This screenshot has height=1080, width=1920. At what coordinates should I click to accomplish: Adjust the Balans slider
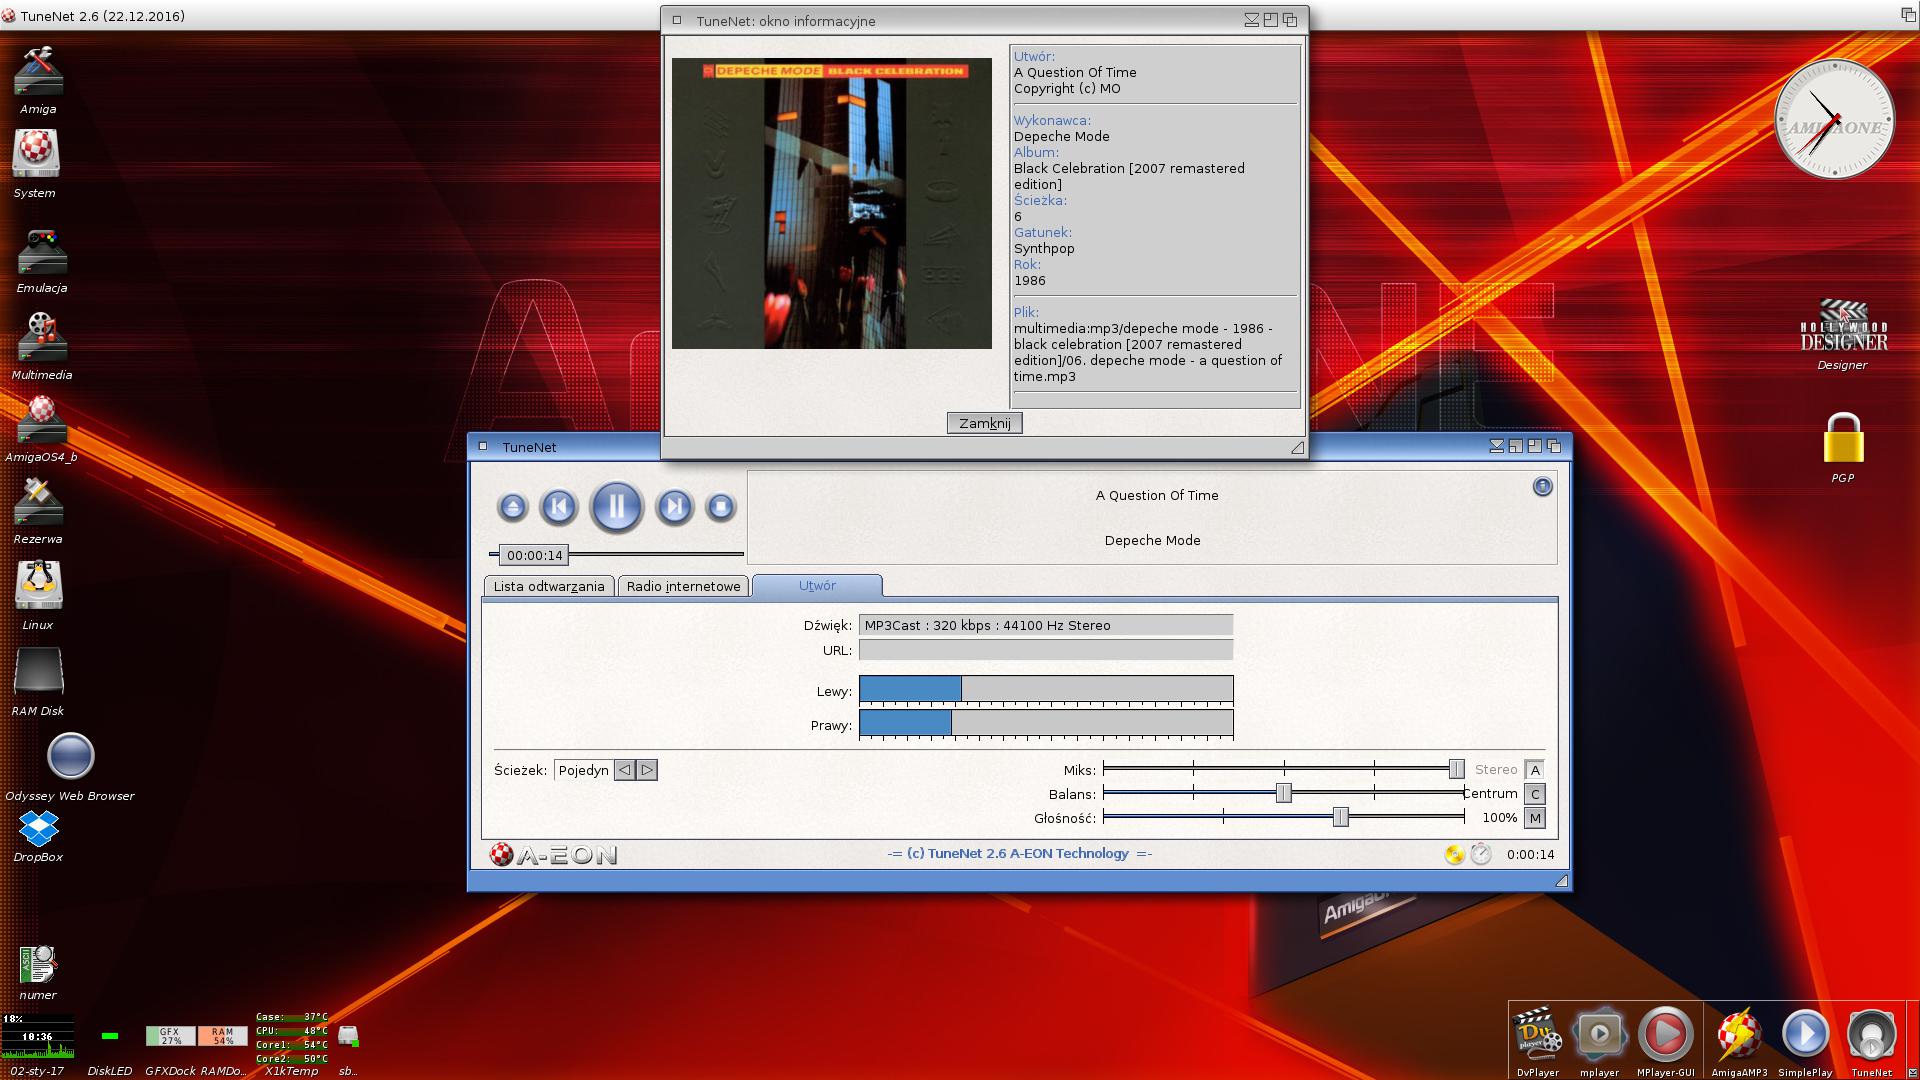[1284, 793]
